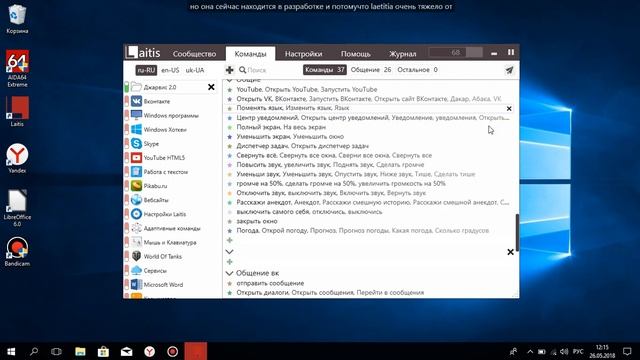Open the Pikabu.ru collection icon
This screenshot has width=640, height=360.
coord(136,186)
